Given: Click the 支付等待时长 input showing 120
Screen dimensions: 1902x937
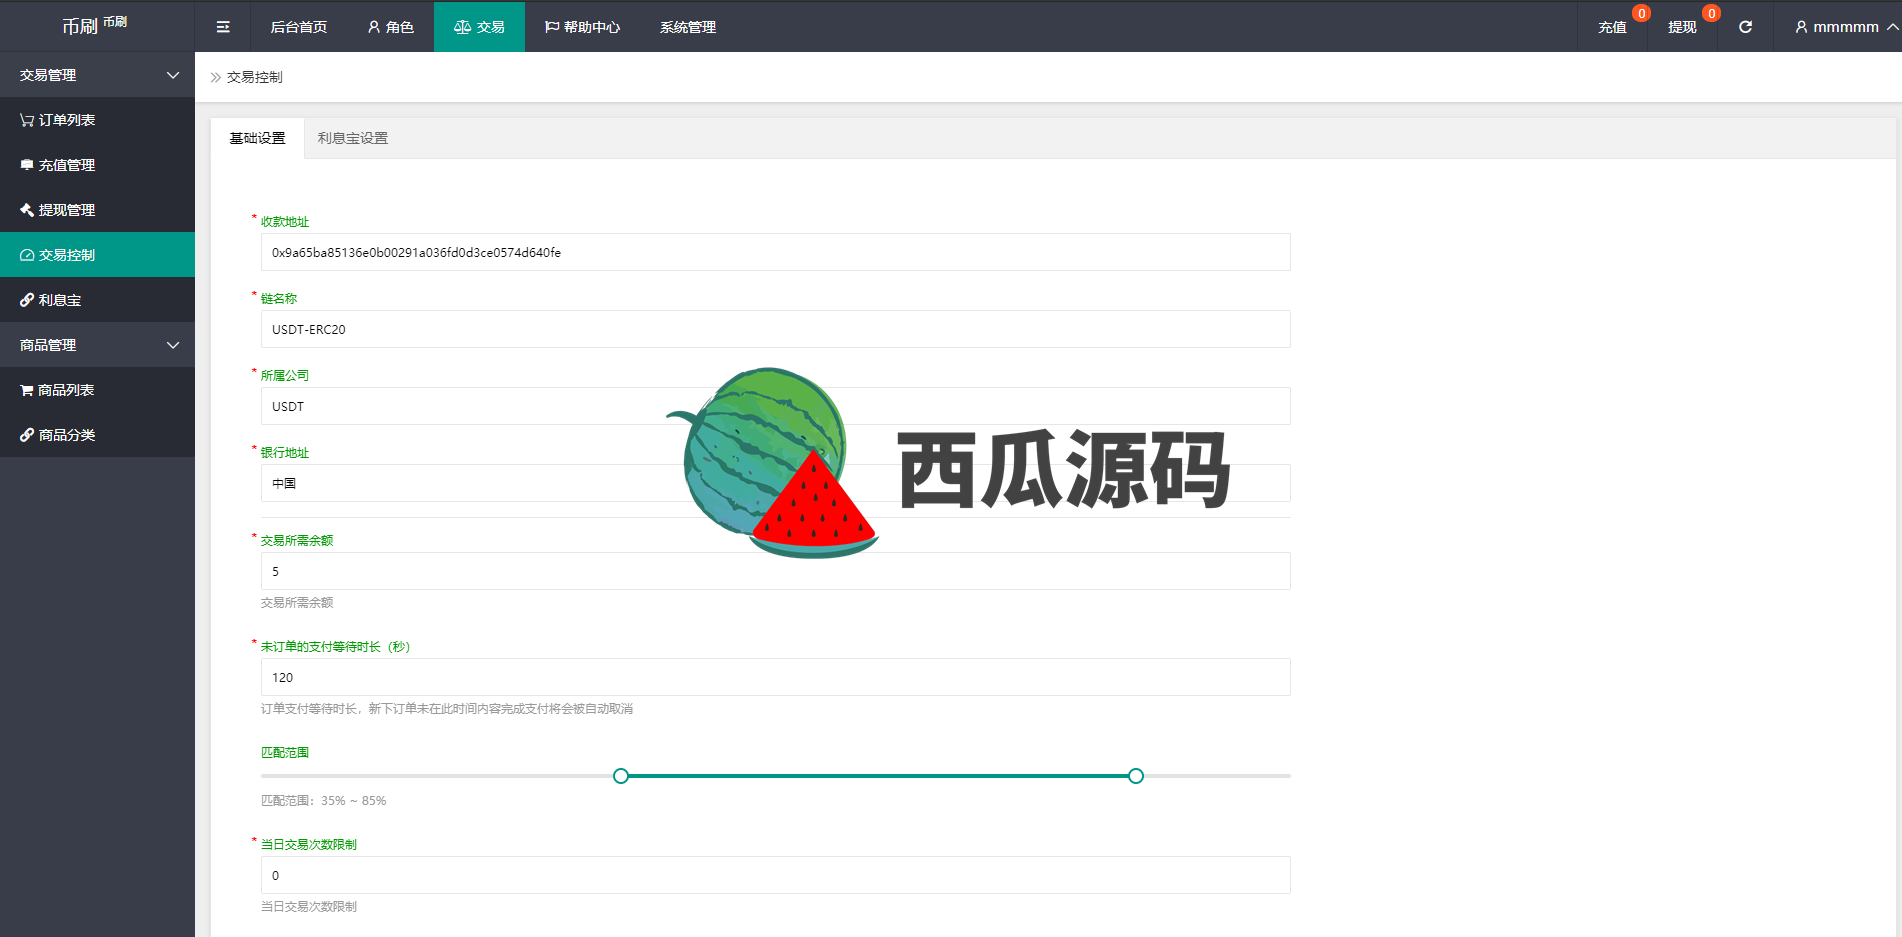Looking at the screenshot, I should click(776, 677).
